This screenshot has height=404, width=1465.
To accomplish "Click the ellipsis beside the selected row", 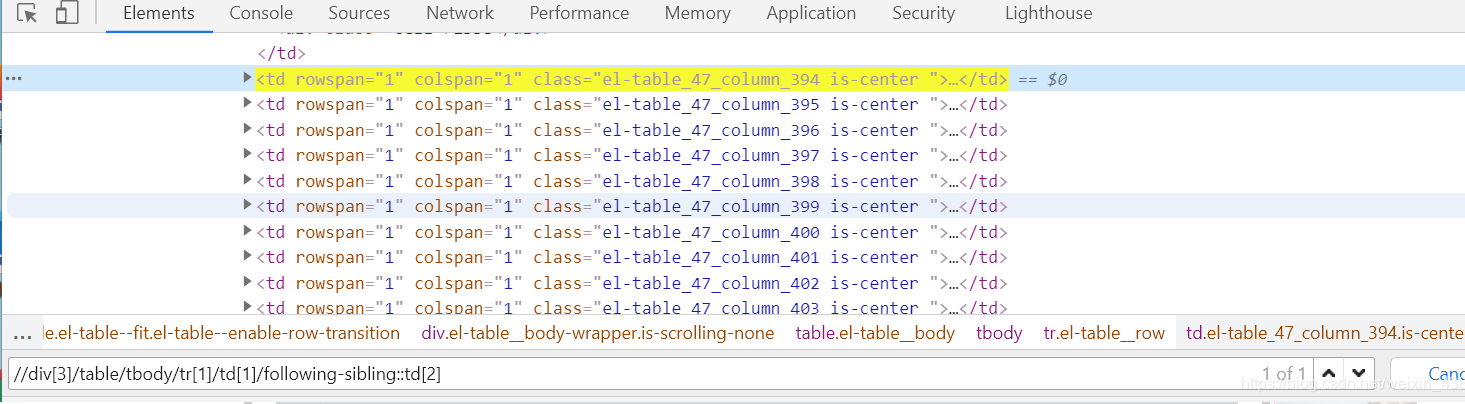I will [x=14, y=78].
